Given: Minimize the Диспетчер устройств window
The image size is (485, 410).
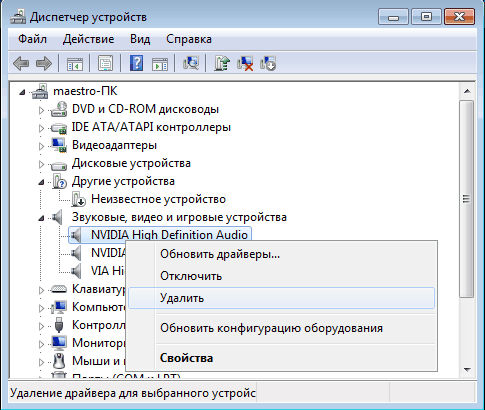Looking at the screenshot, I should [x=393, y=17].
